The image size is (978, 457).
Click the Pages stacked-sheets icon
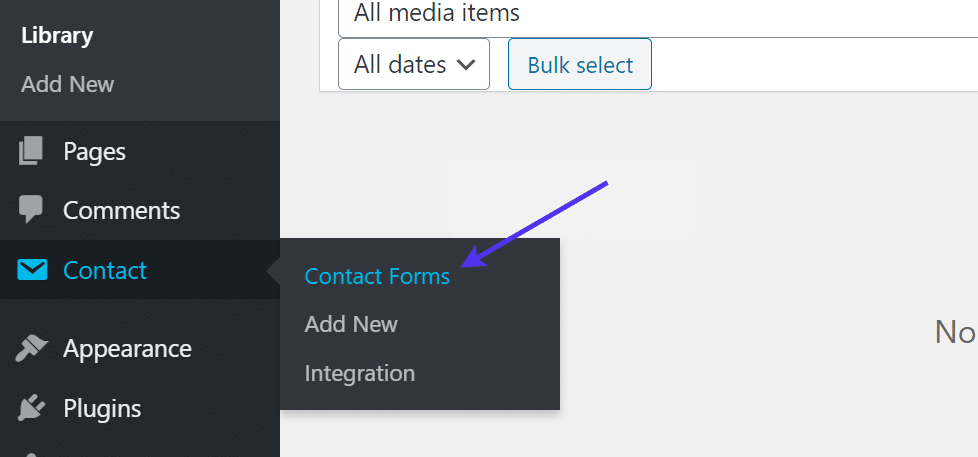tap(31, 151)
